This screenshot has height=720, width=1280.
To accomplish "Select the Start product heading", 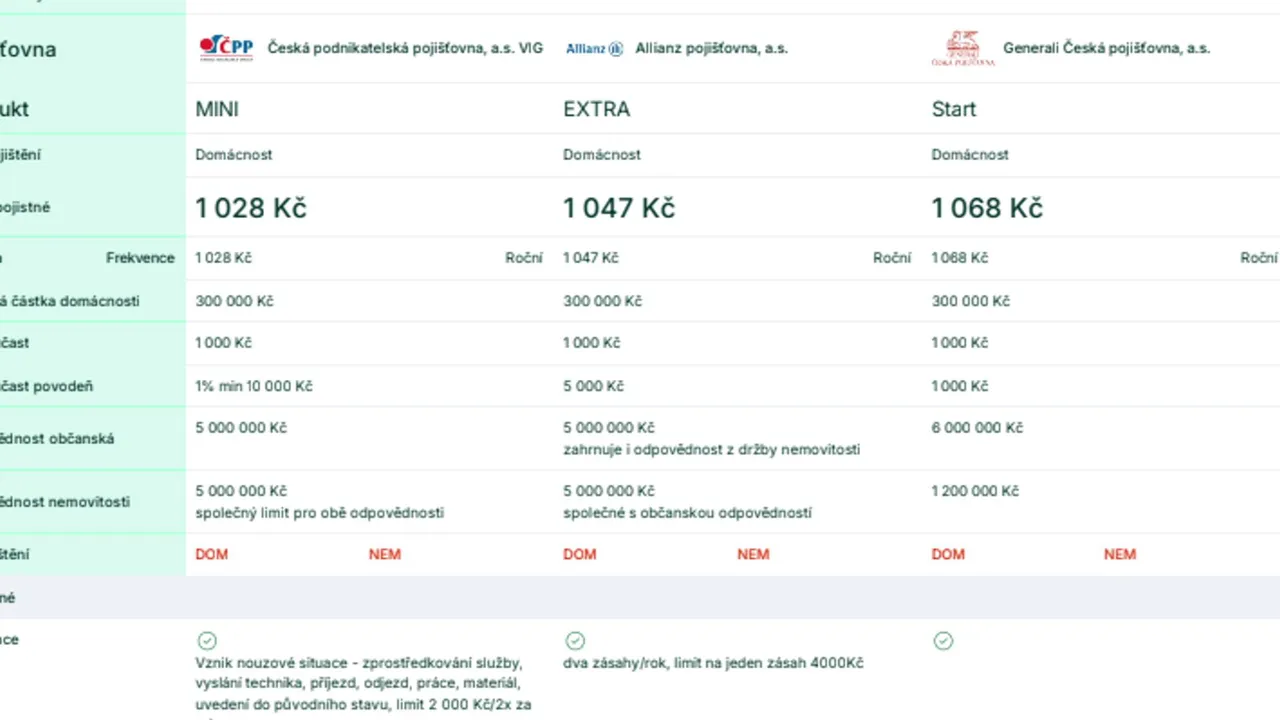I will tap(954, 109).
